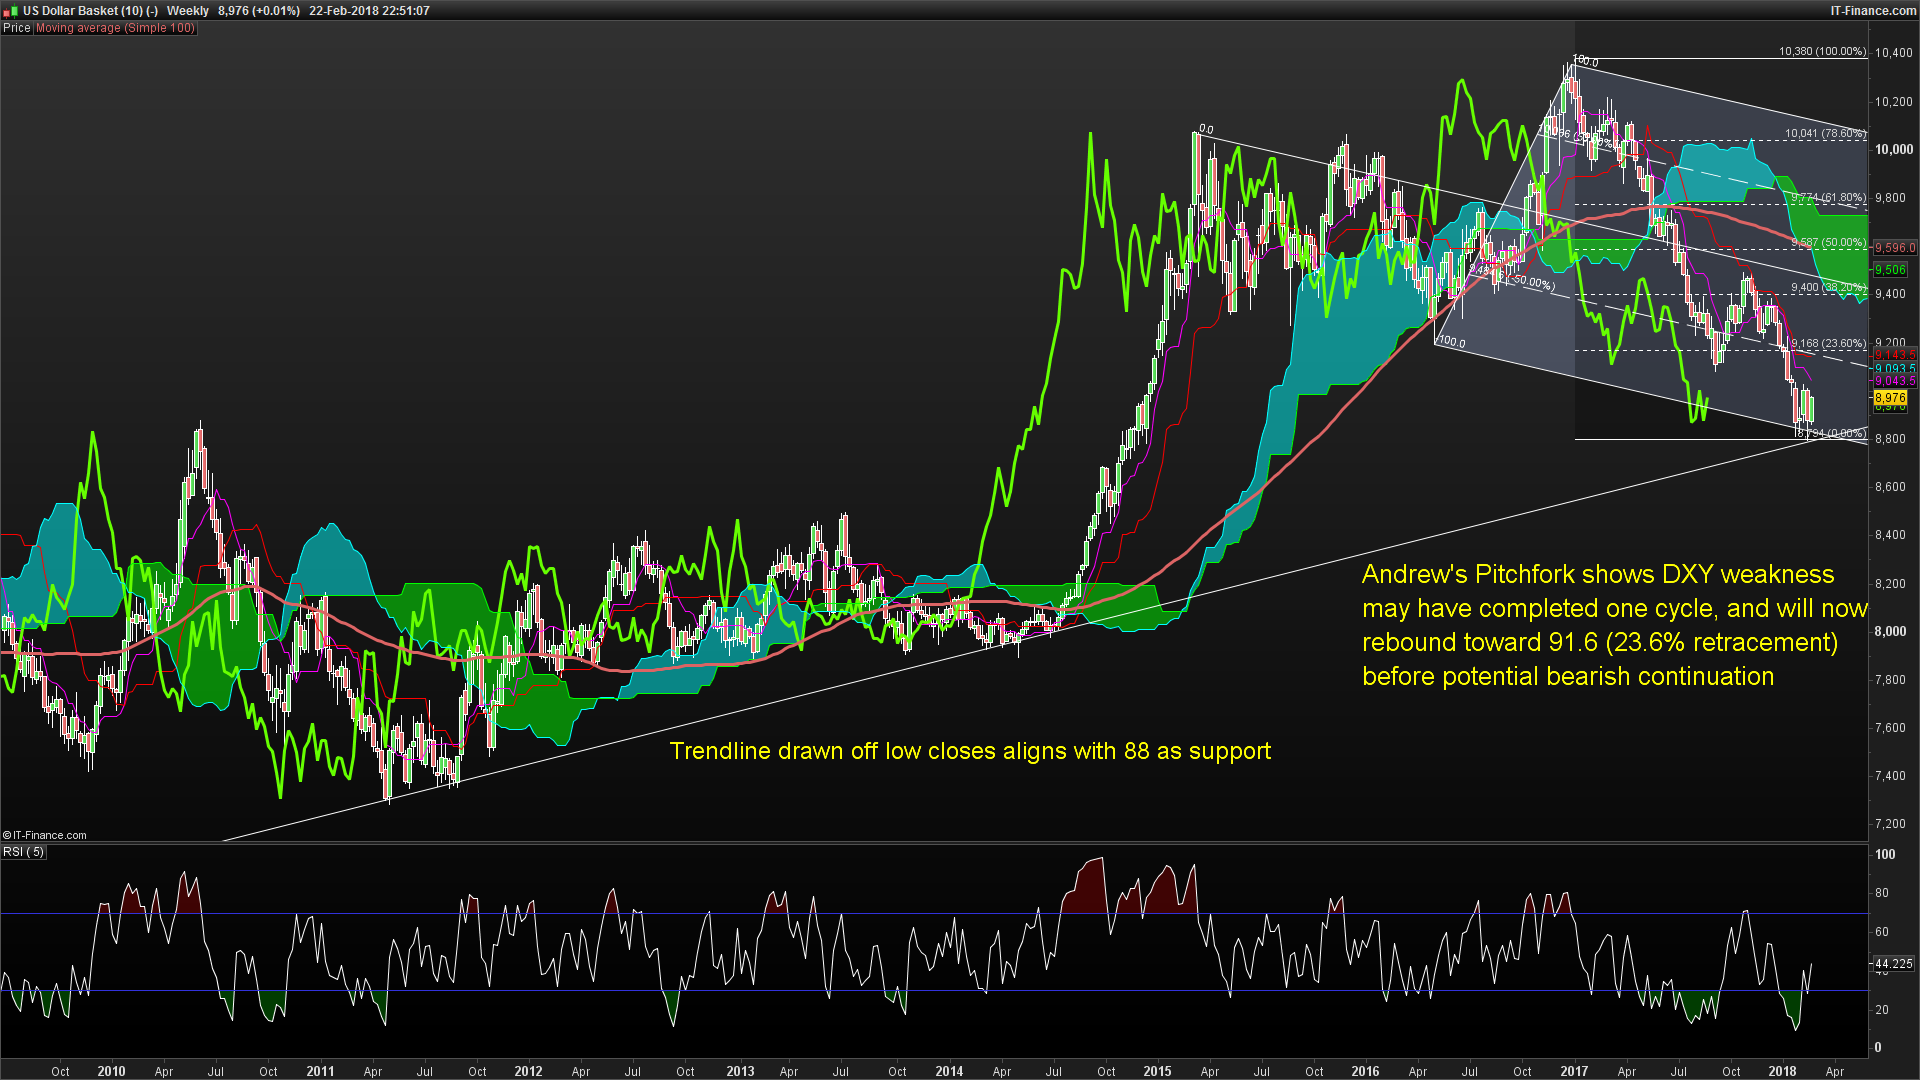
Task: Click the 60 level on RSI axis
Action: point(1882,932)
